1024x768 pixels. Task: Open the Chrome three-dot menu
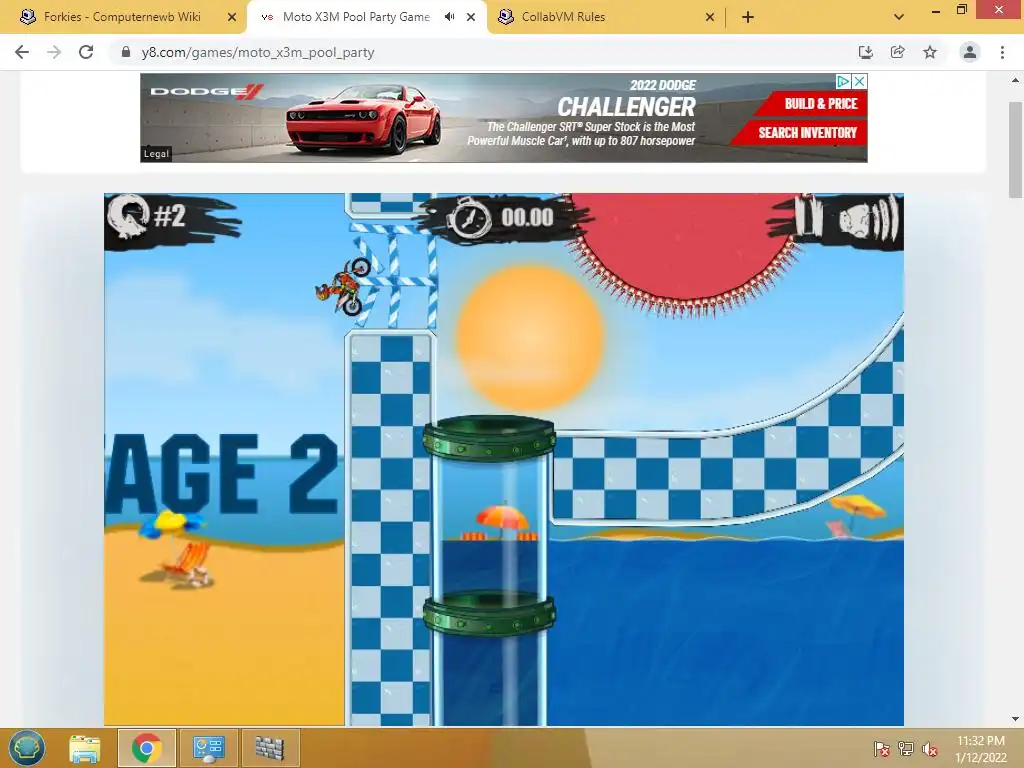1002,52
